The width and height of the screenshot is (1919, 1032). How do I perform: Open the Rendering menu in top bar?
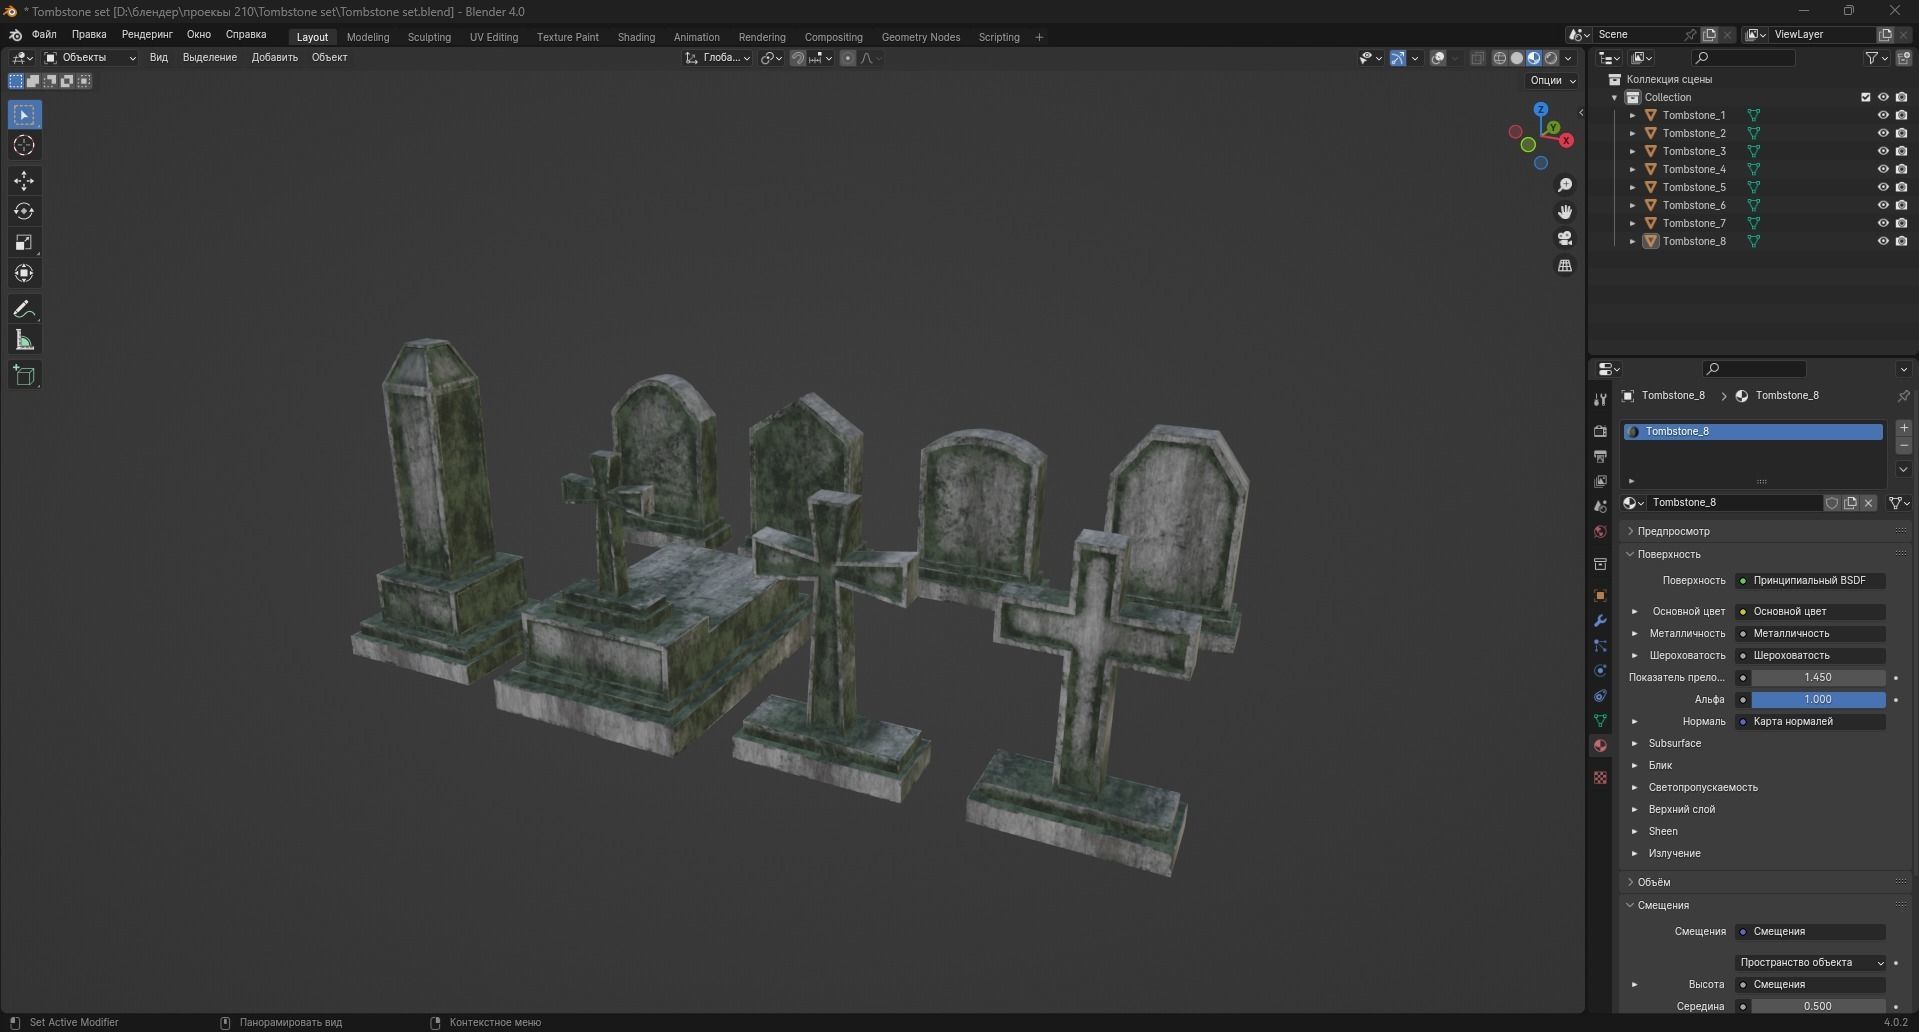tap(147, 34)
